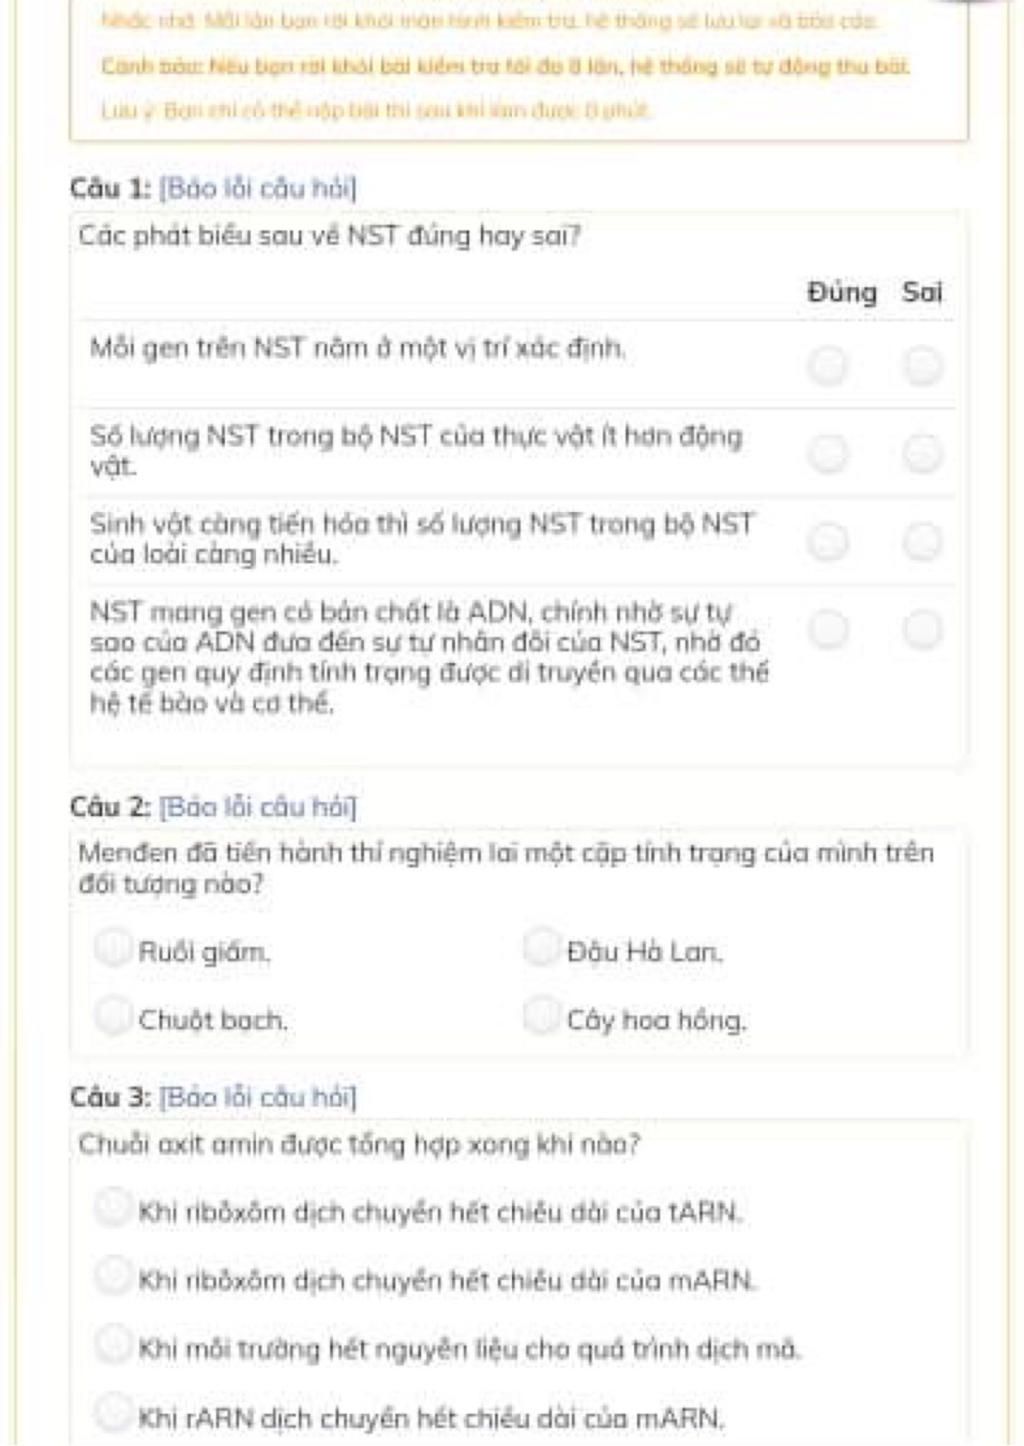Pick 'Khi rARN dịch chuyển hết chiều dài' answer

113,1413
